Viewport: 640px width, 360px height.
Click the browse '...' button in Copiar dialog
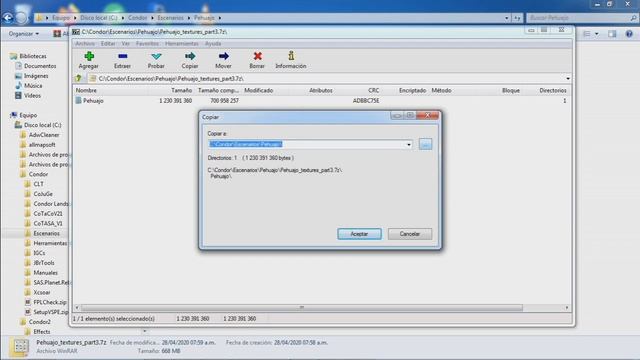click(x=425, y=144)
